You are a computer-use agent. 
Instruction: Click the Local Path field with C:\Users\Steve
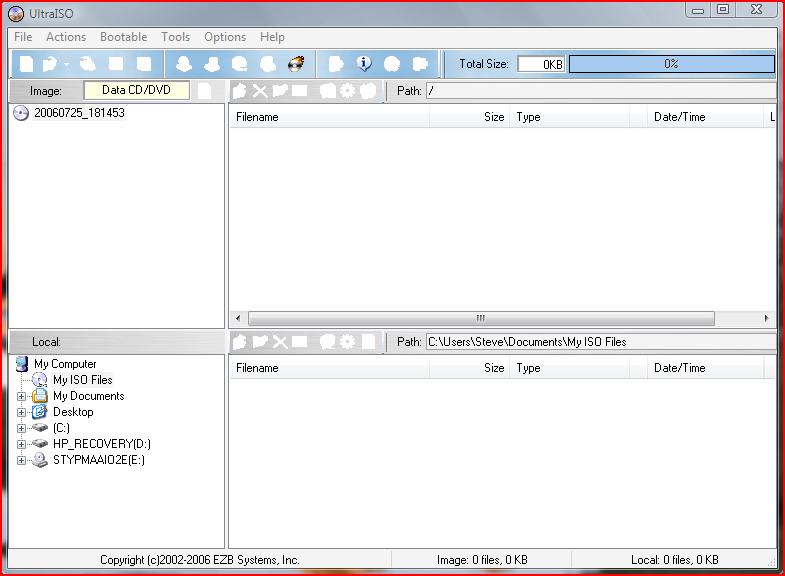pos(601,342)
